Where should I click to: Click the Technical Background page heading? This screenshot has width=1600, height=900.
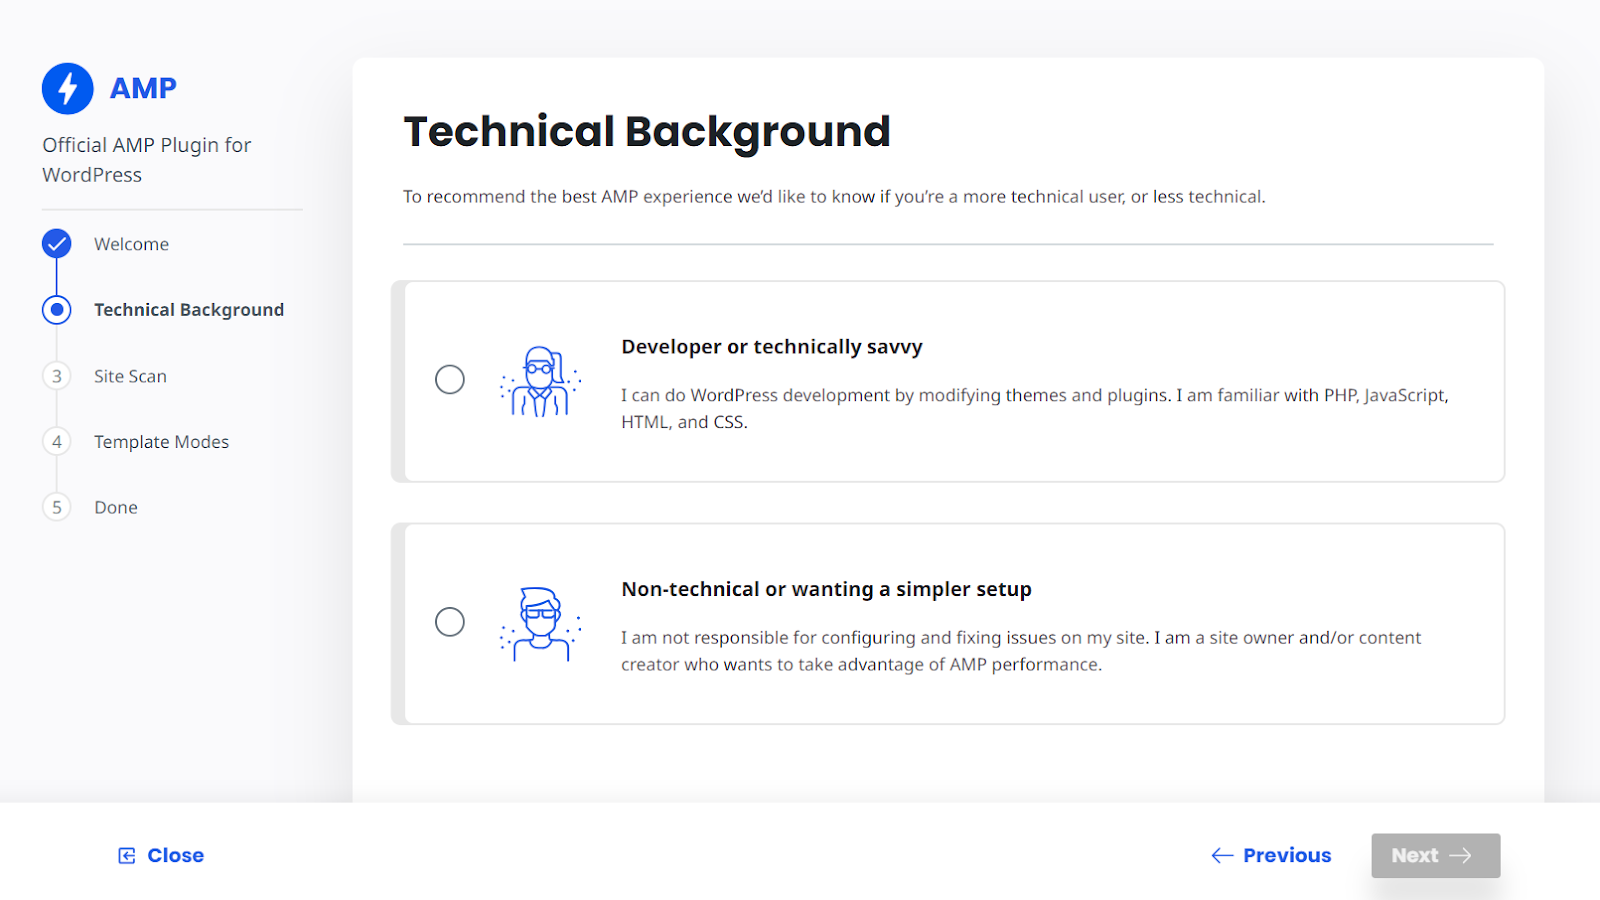click(647, 132)
